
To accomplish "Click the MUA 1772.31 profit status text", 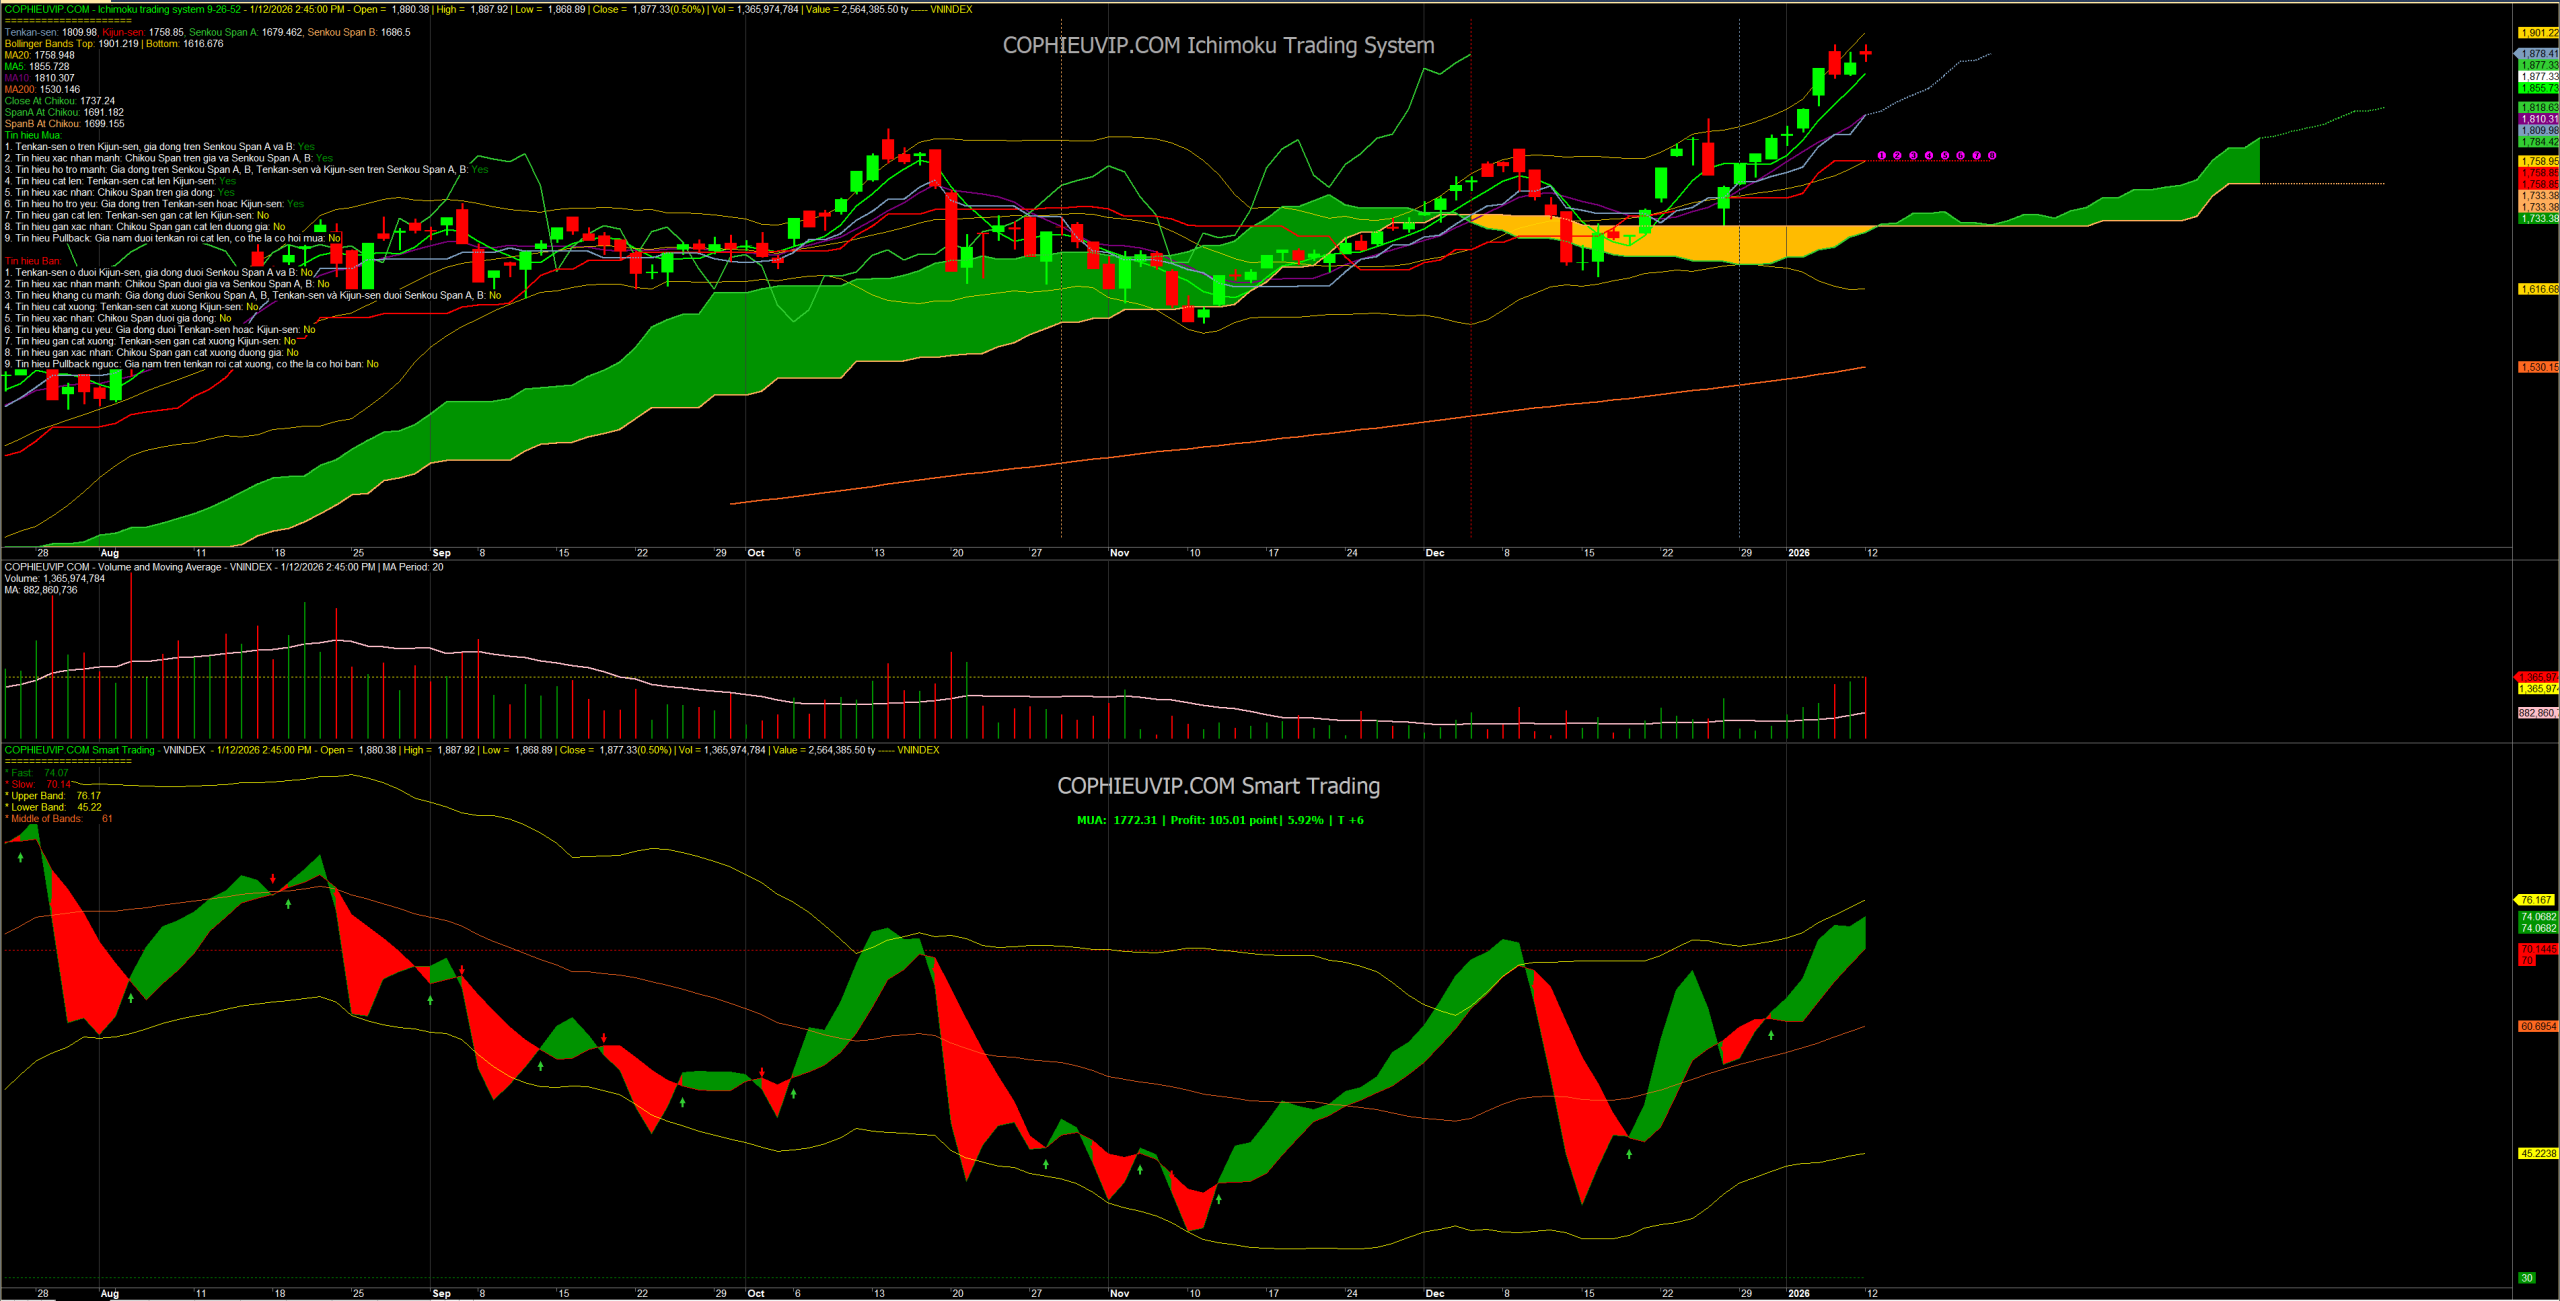I will point(1219,820).
